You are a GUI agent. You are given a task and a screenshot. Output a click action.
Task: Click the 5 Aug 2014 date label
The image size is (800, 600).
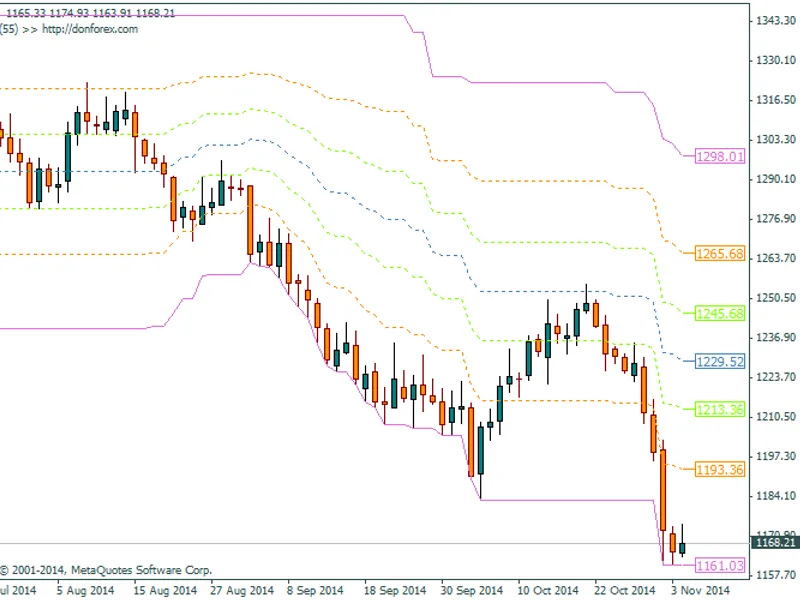85,590
